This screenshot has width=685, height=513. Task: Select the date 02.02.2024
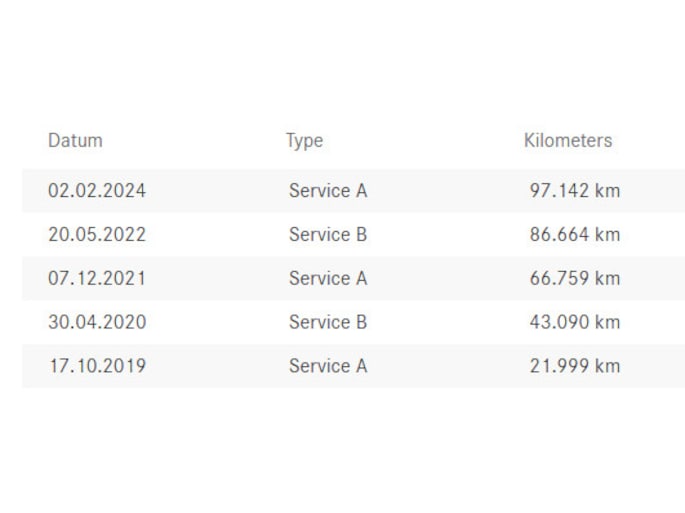coord(97,191)
